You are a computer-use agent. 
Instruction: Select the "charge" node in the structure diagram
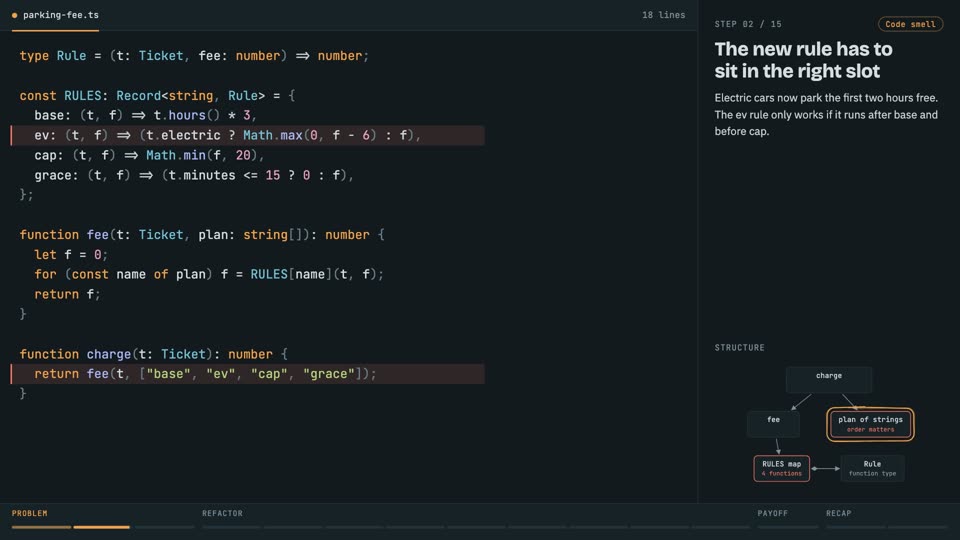point(828,380)
